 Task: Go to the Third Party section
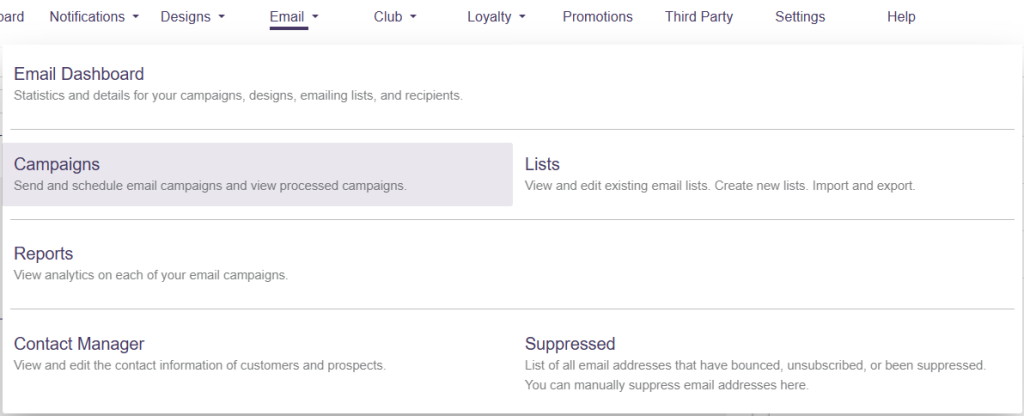(698, 17)
